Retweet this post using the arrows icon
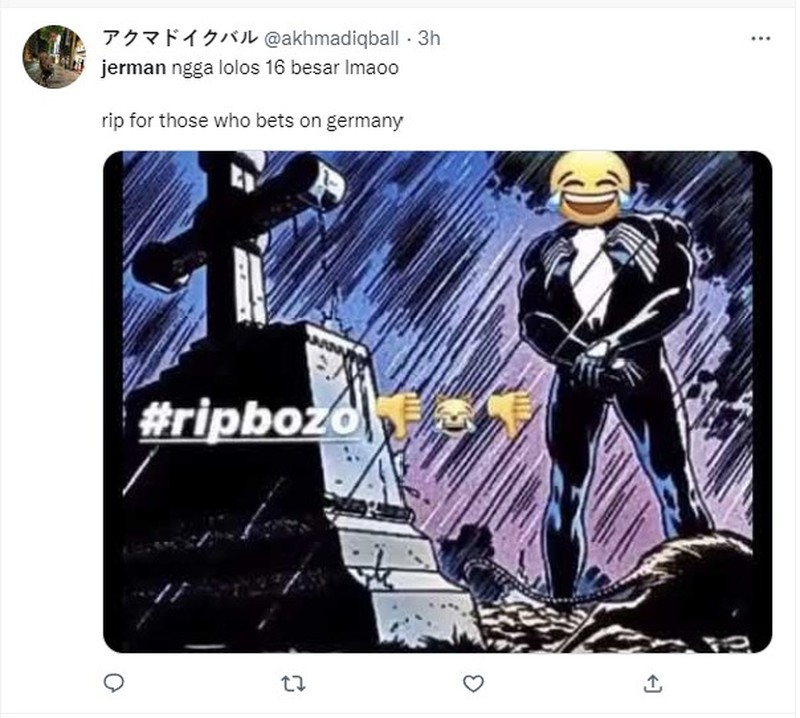Screen dimensions: 800x718 293,683
